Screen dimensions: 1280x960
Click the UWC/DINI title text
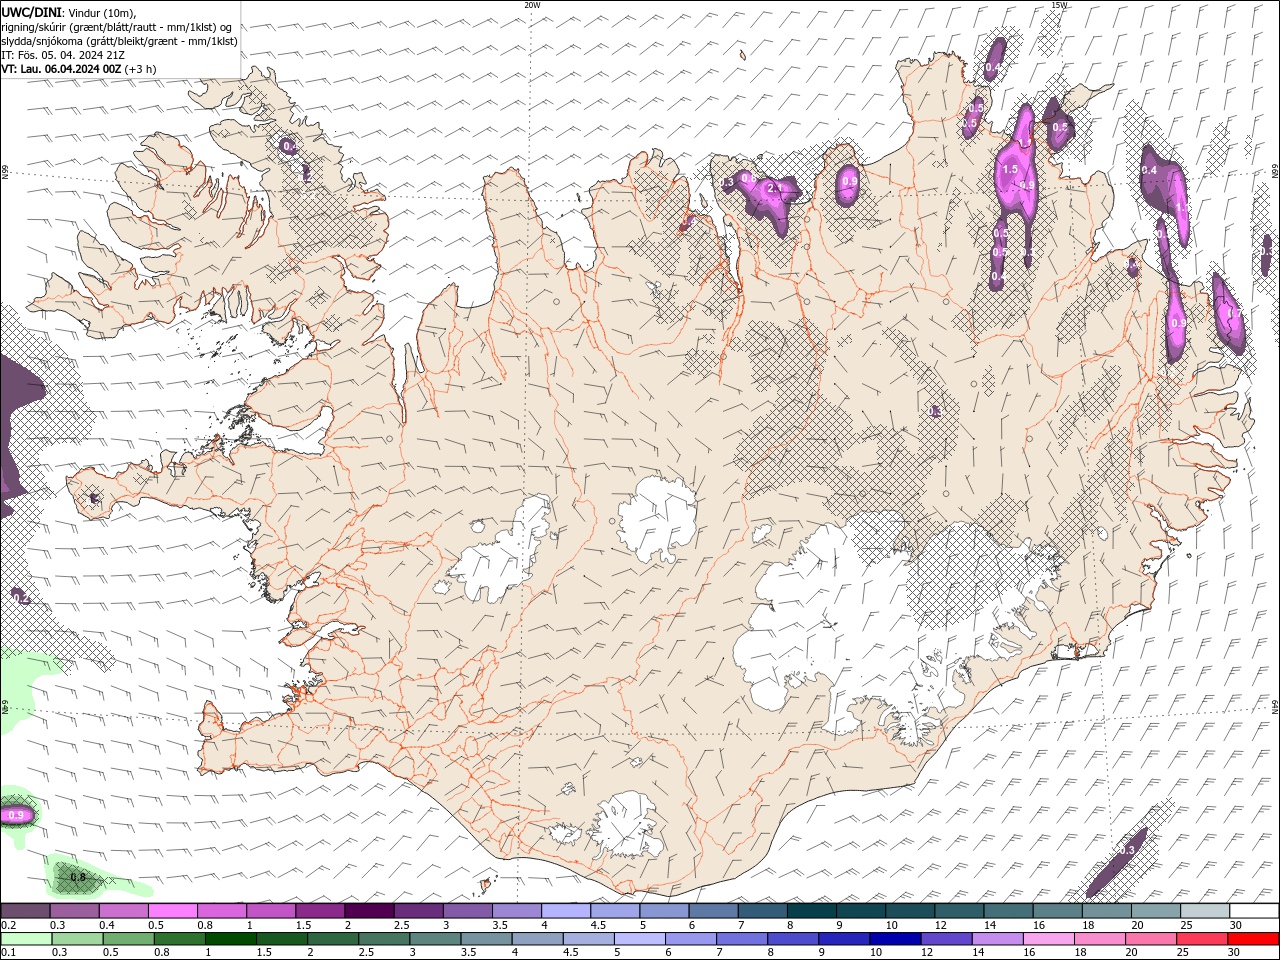click(x=30, y=12)
